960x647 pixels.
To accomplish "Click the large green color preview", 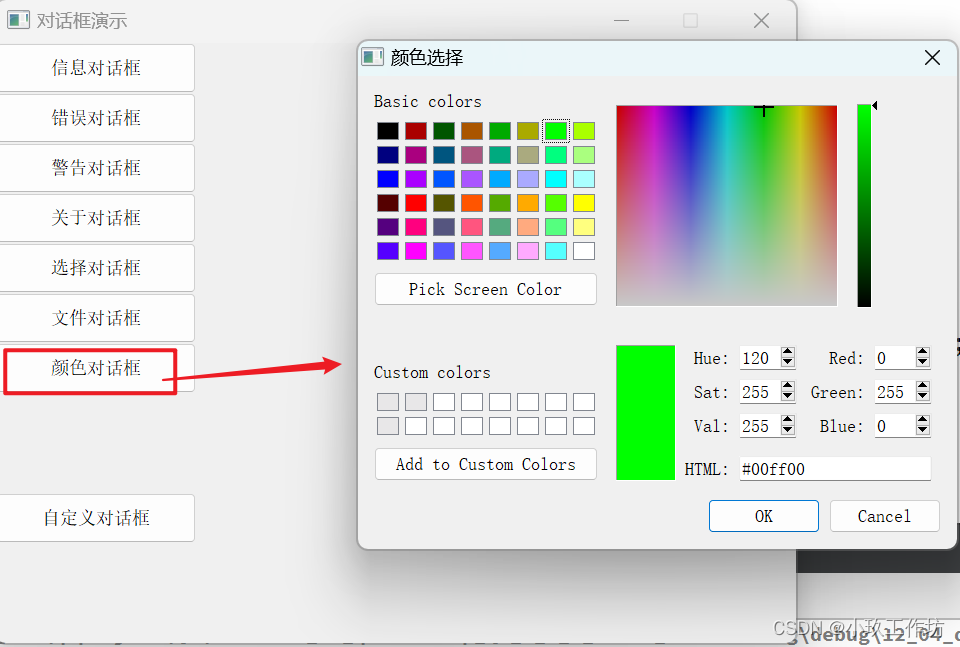I will coord(645,413).
